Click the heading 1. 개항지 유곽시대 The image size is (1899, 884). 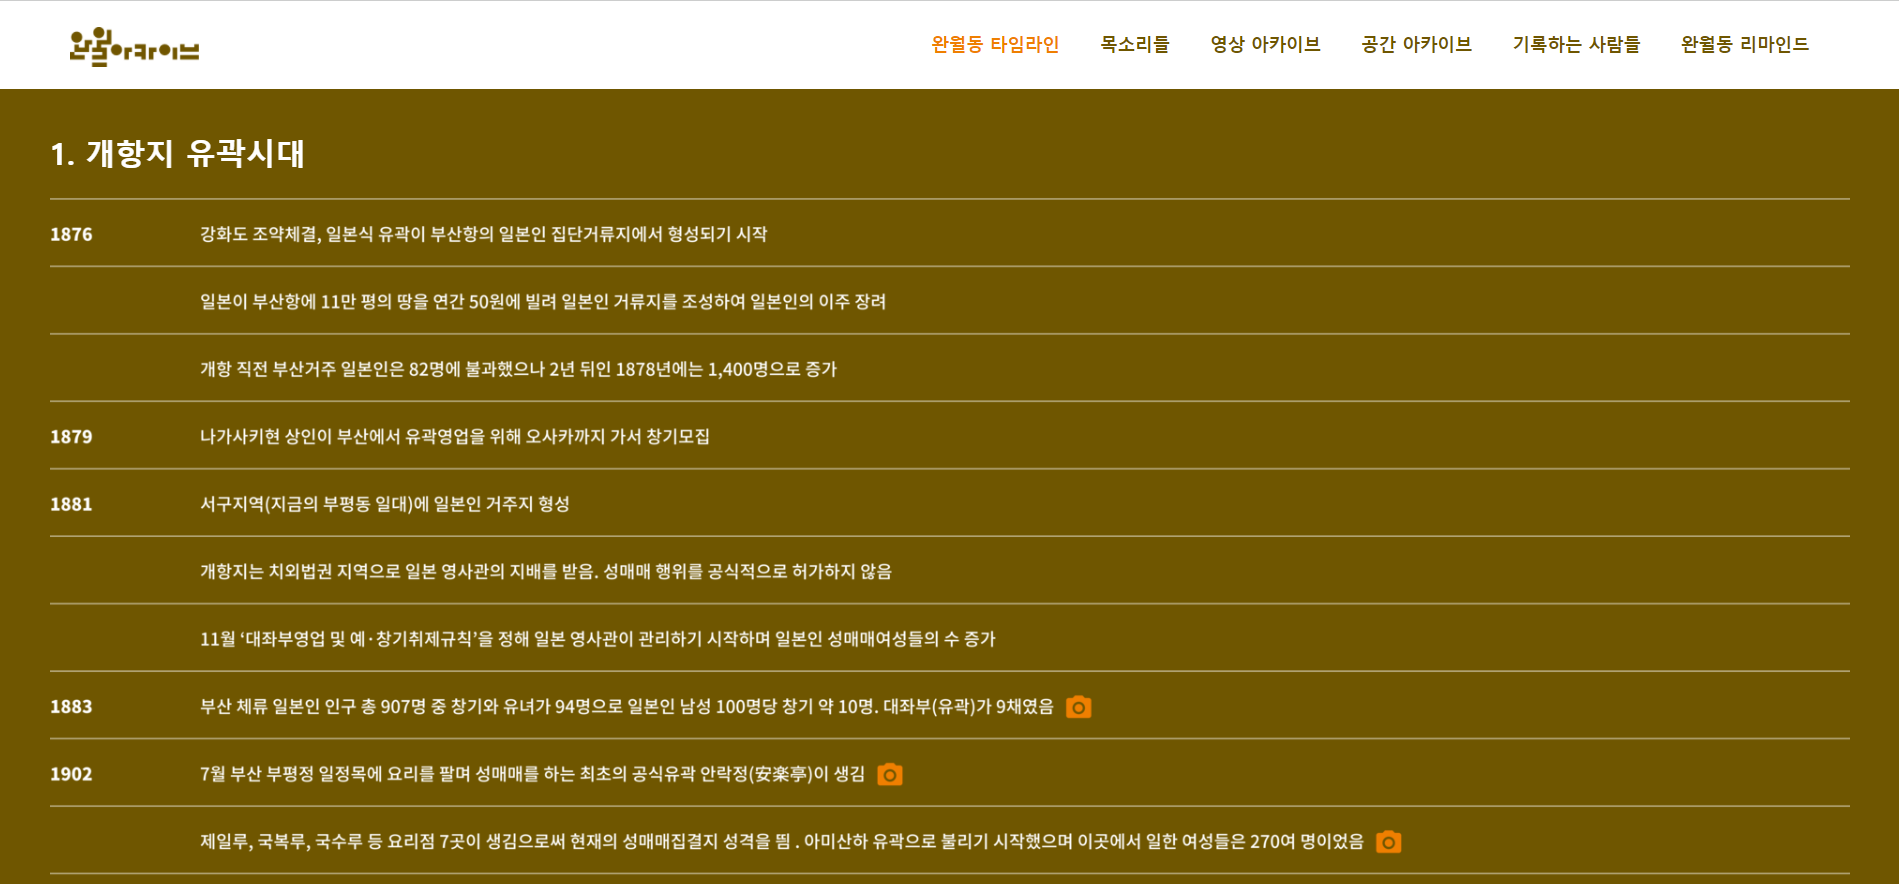tap(177, 154)
